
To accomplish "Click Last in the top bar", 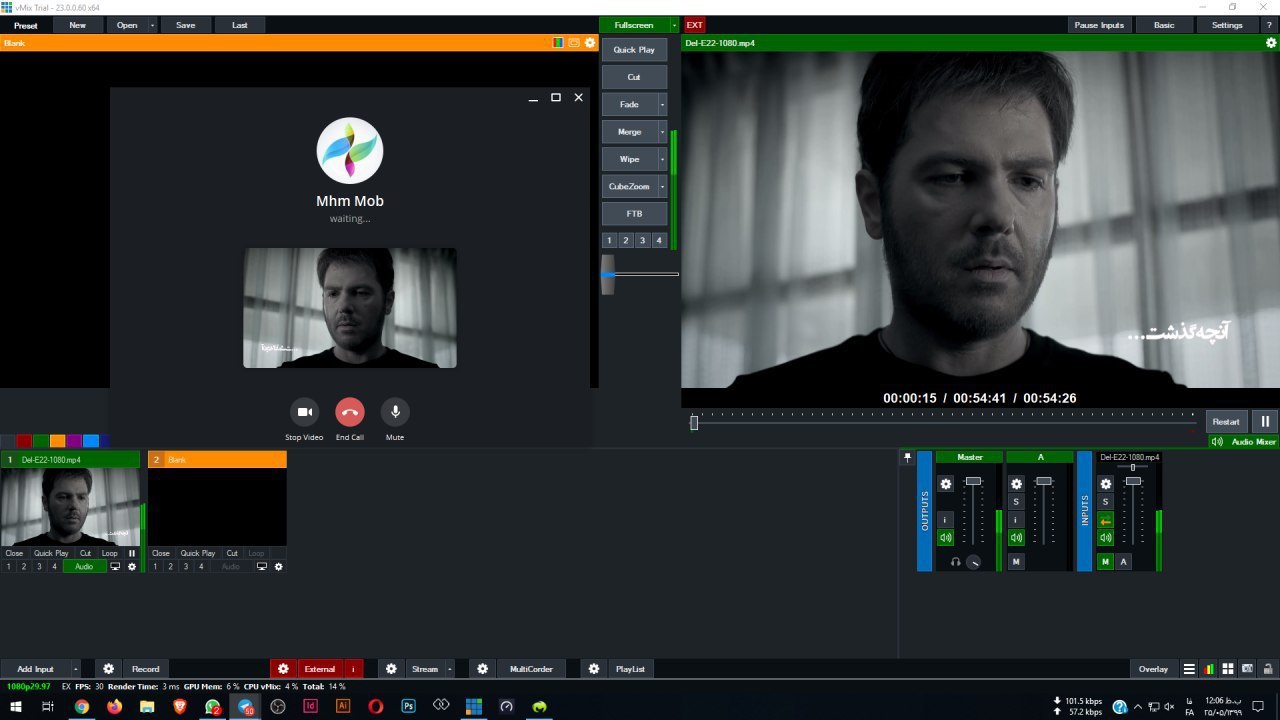I will point(240,25).
